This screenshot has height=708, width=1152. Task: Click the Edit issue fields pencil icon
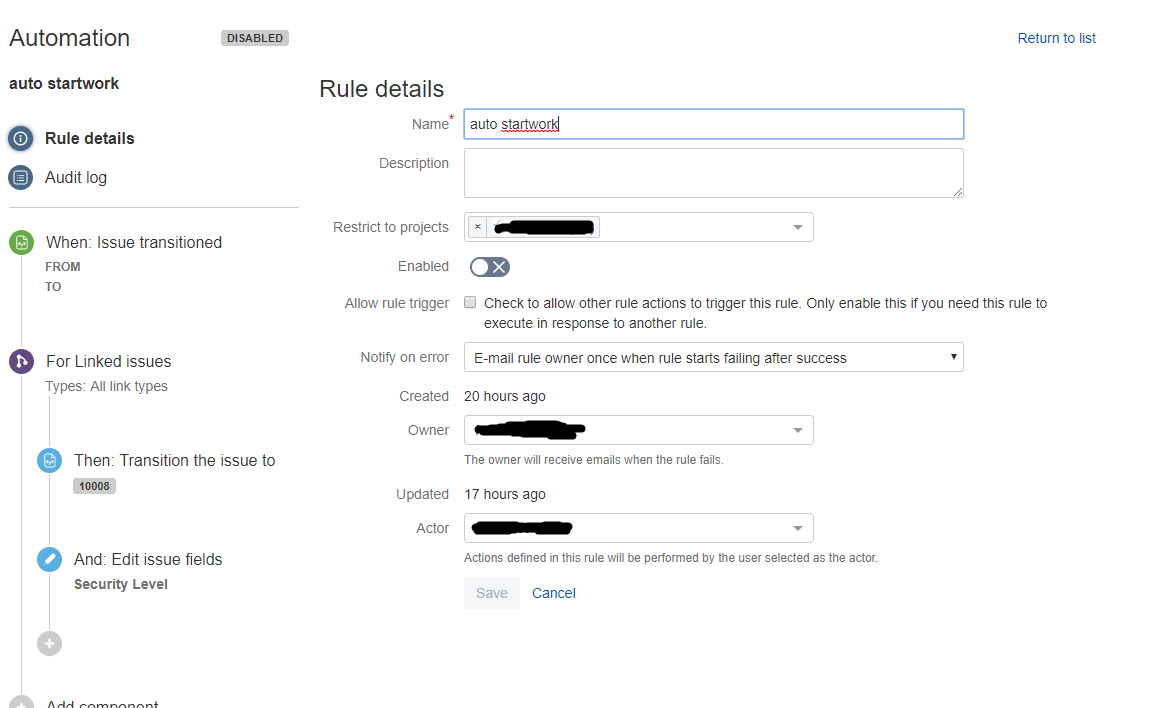(x=49, y=560)
